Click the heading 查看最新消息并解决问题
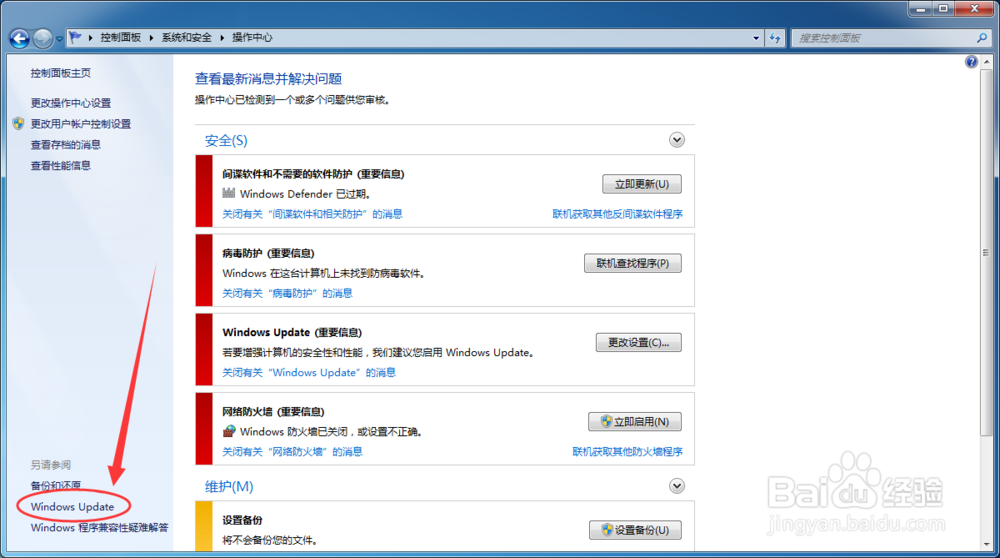The width and height of the screenshot is (1000, 558). (x=268, y=78)
